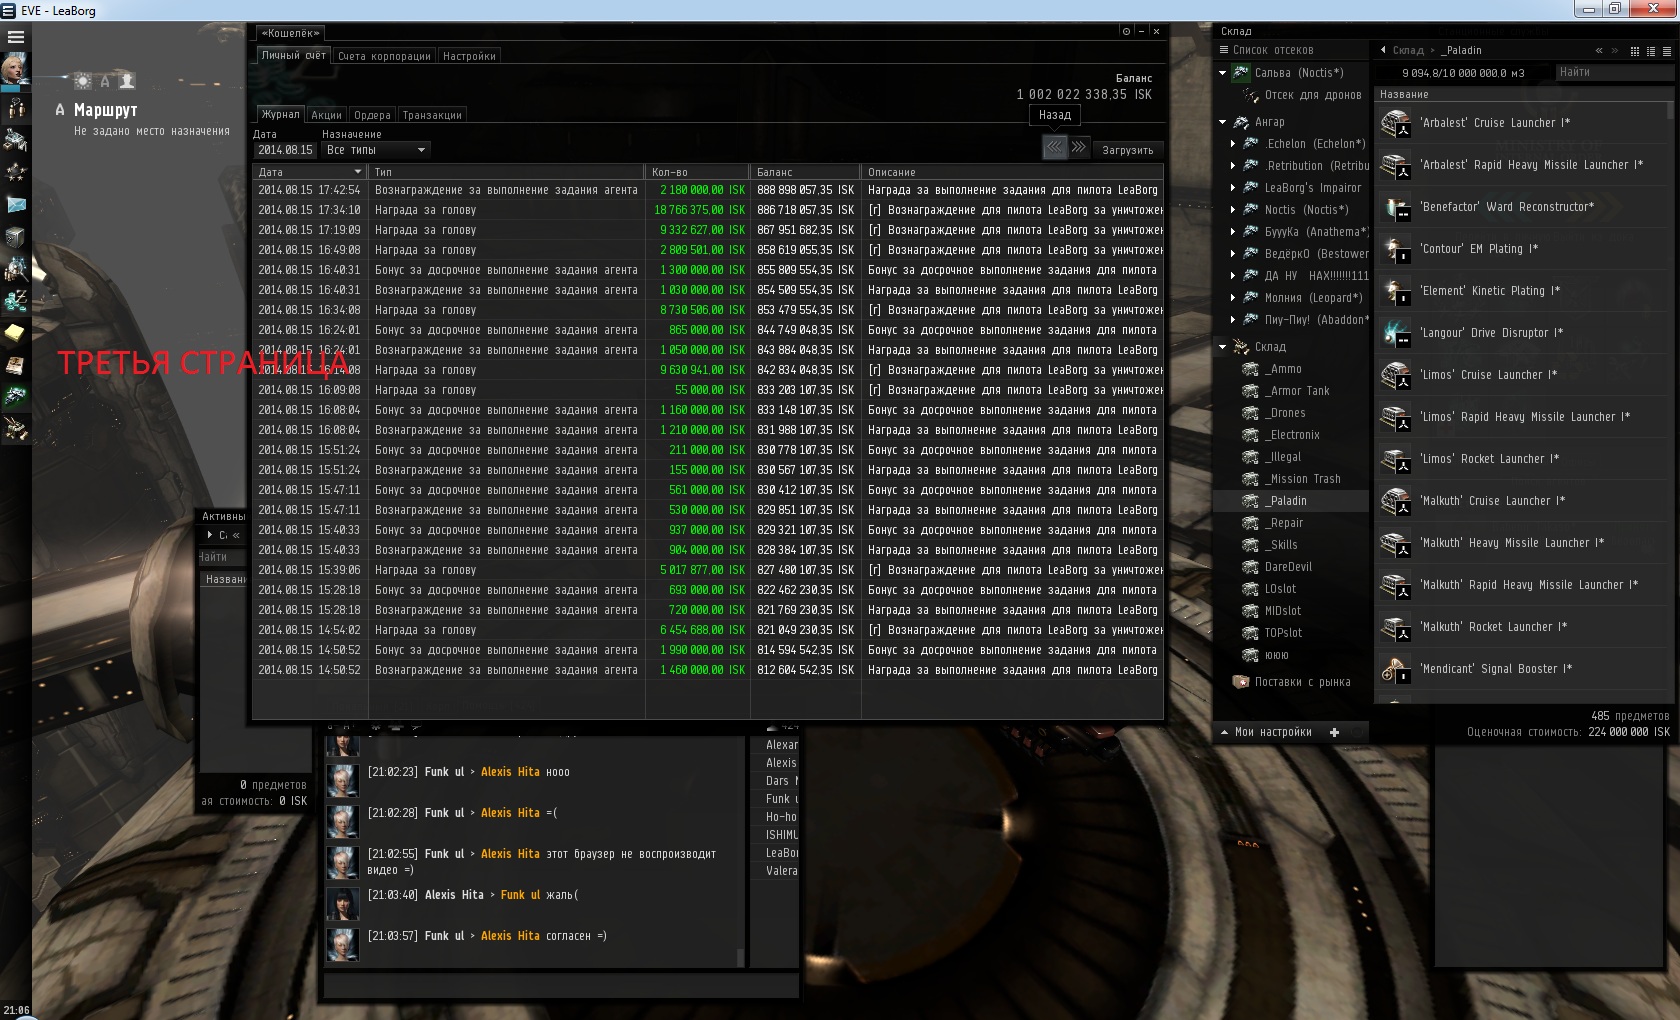Collapse the Сальва (Noctis*) tree node

1222,73
